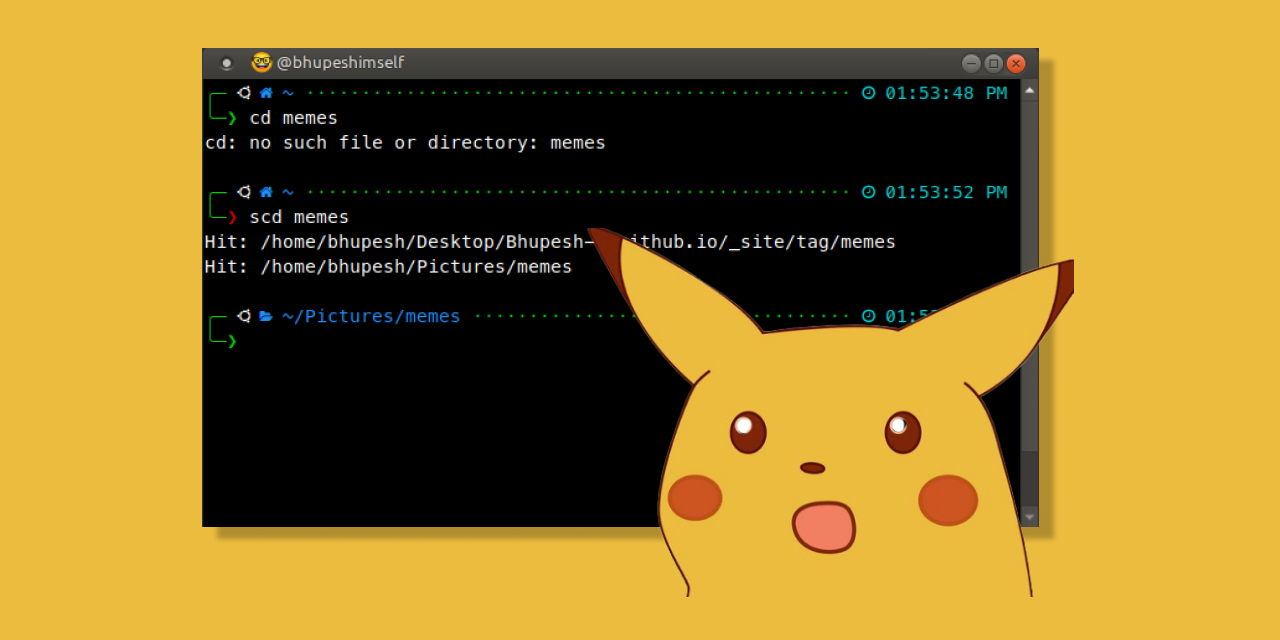The width and height of the screenshot is (1280, 640).
Task: Click the nerd face emoji in title bar
Action: 261,62
